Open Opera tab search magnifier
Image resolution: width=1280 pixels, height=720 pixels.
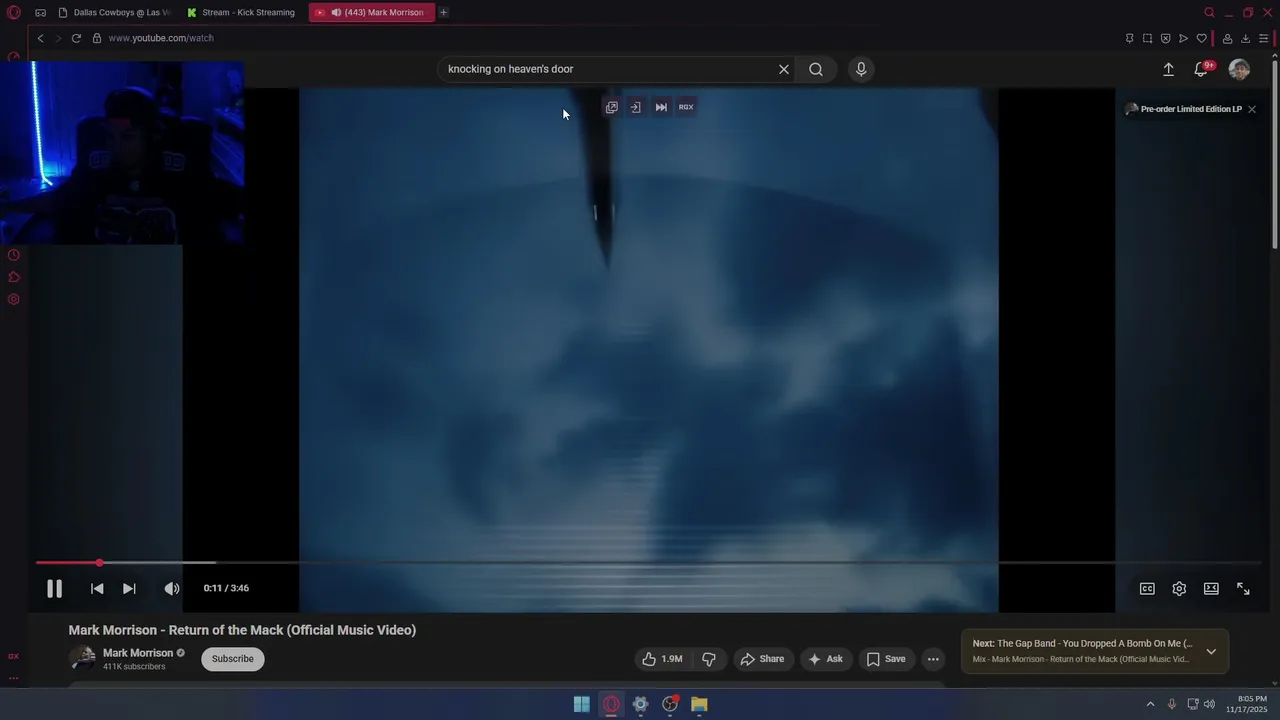tap(1209, 12)
